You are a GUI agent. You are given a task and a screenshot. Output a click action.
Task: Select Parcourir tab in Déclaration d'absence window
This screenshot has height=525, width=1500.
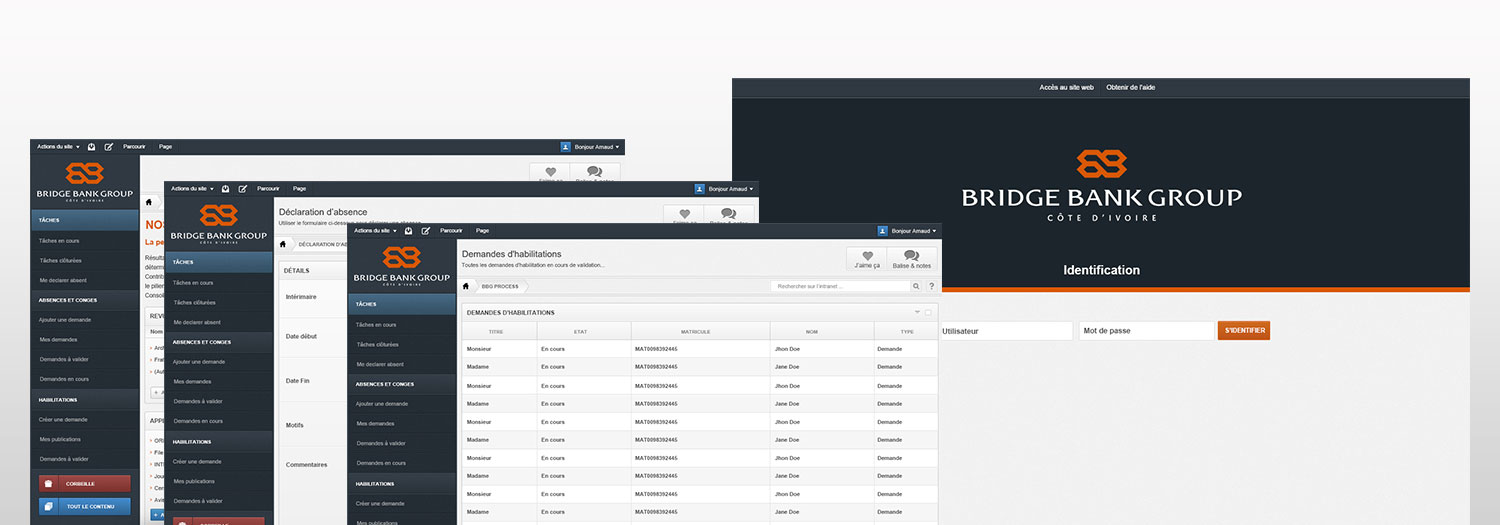pos(268,188)
